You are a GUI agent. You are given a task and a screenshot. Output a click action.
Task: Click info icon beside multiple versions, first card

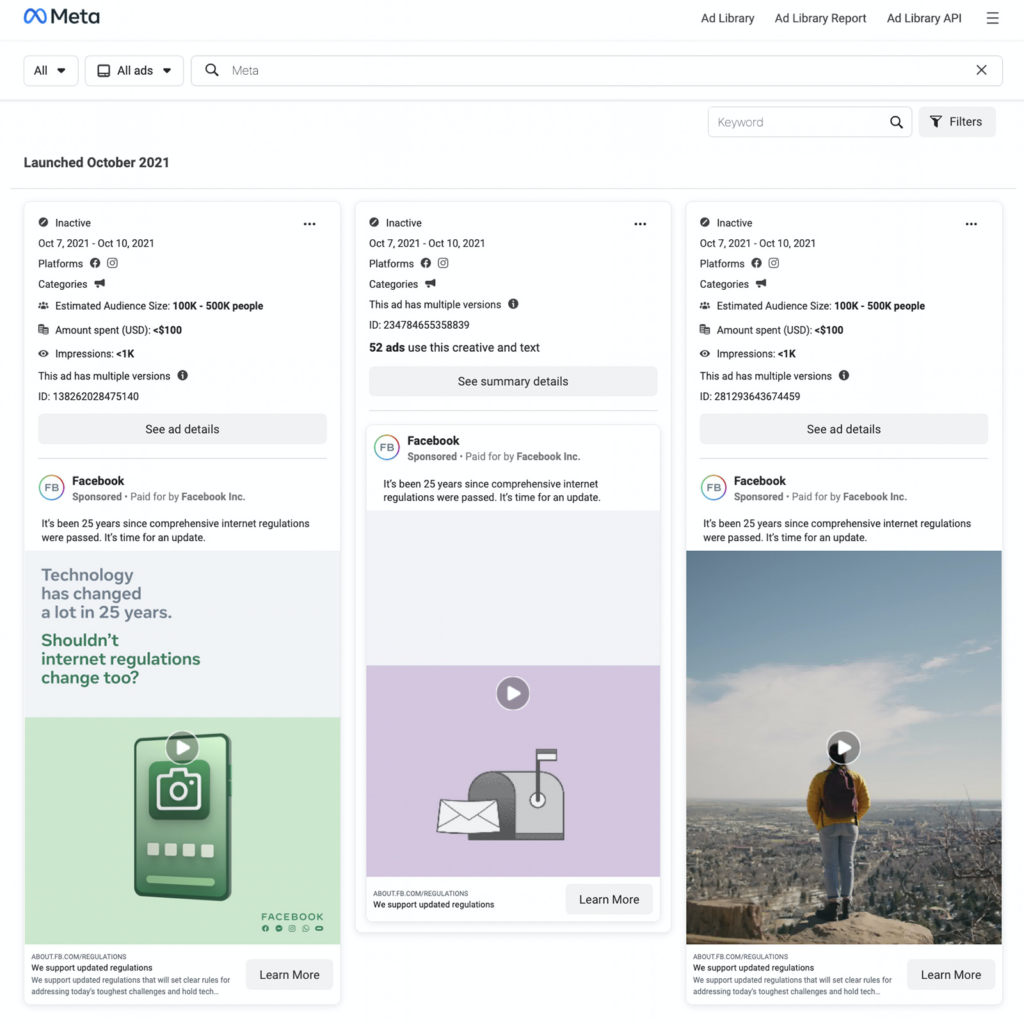click(183, 376)
